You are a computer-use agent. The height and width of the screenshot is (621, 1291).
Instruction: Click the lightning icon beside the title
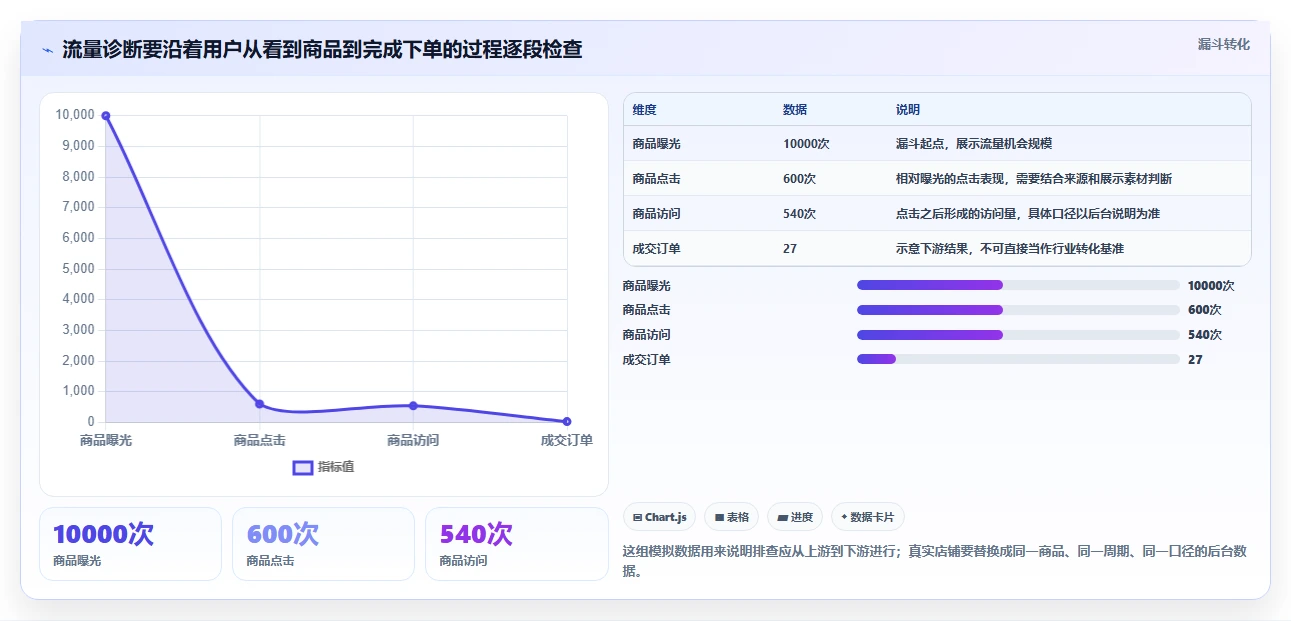tap(47, 49)
